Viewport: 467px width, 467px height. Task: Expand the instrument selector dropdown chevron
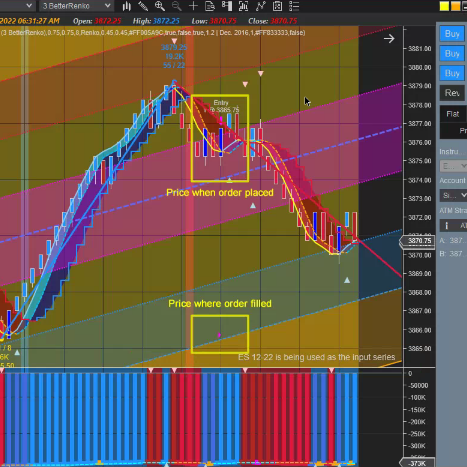click(x=29, y=6)
